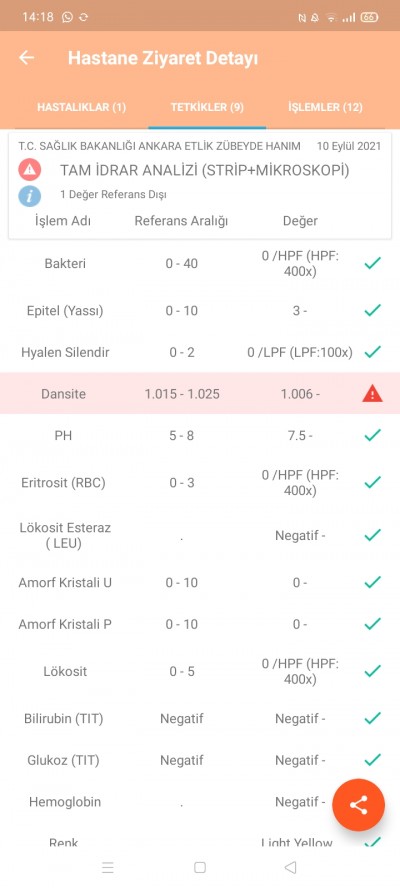
Task: Tap the green checkmark beside Bilirubin (TIT)
Action: (x=372, y=718)
